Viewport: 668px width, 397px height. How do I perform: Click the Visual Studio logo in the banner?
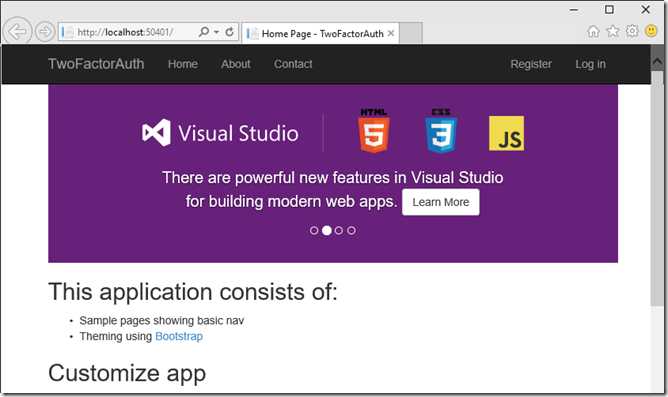pyautogui.click(x=220, y=133)
